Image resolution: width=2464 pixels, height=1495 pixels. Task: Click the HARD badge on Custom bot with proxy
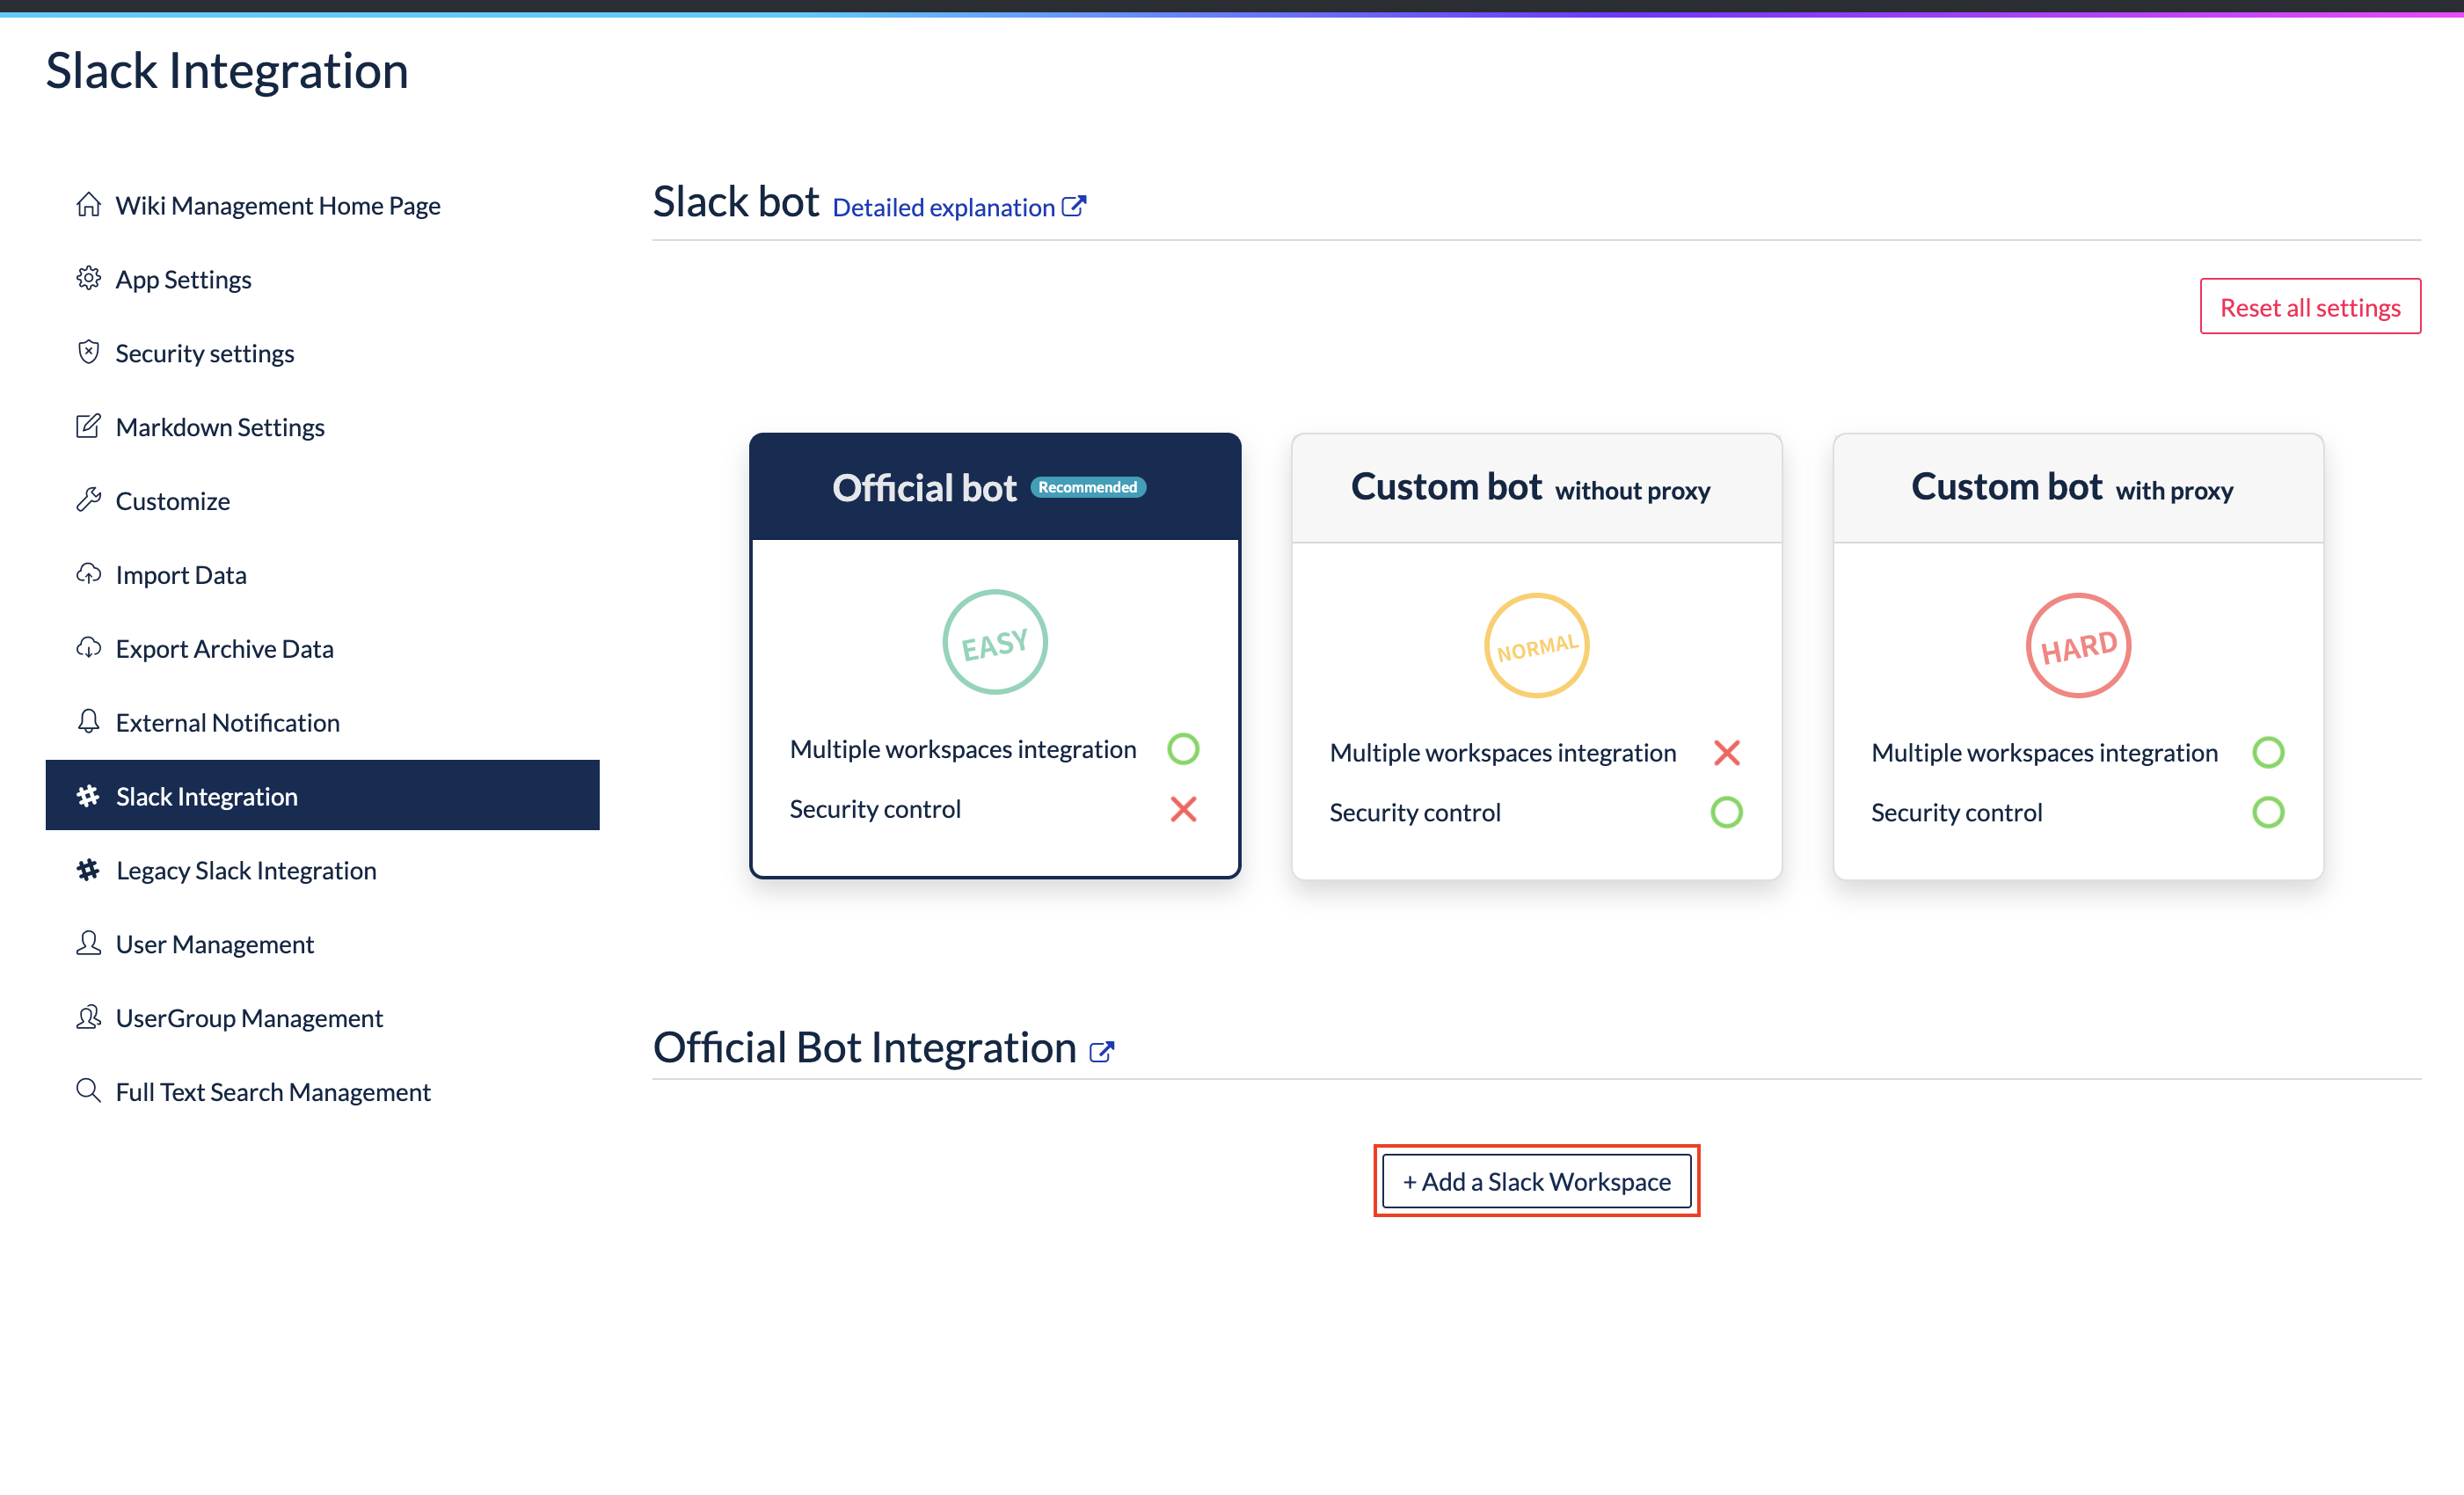(x=2078, y=645)
